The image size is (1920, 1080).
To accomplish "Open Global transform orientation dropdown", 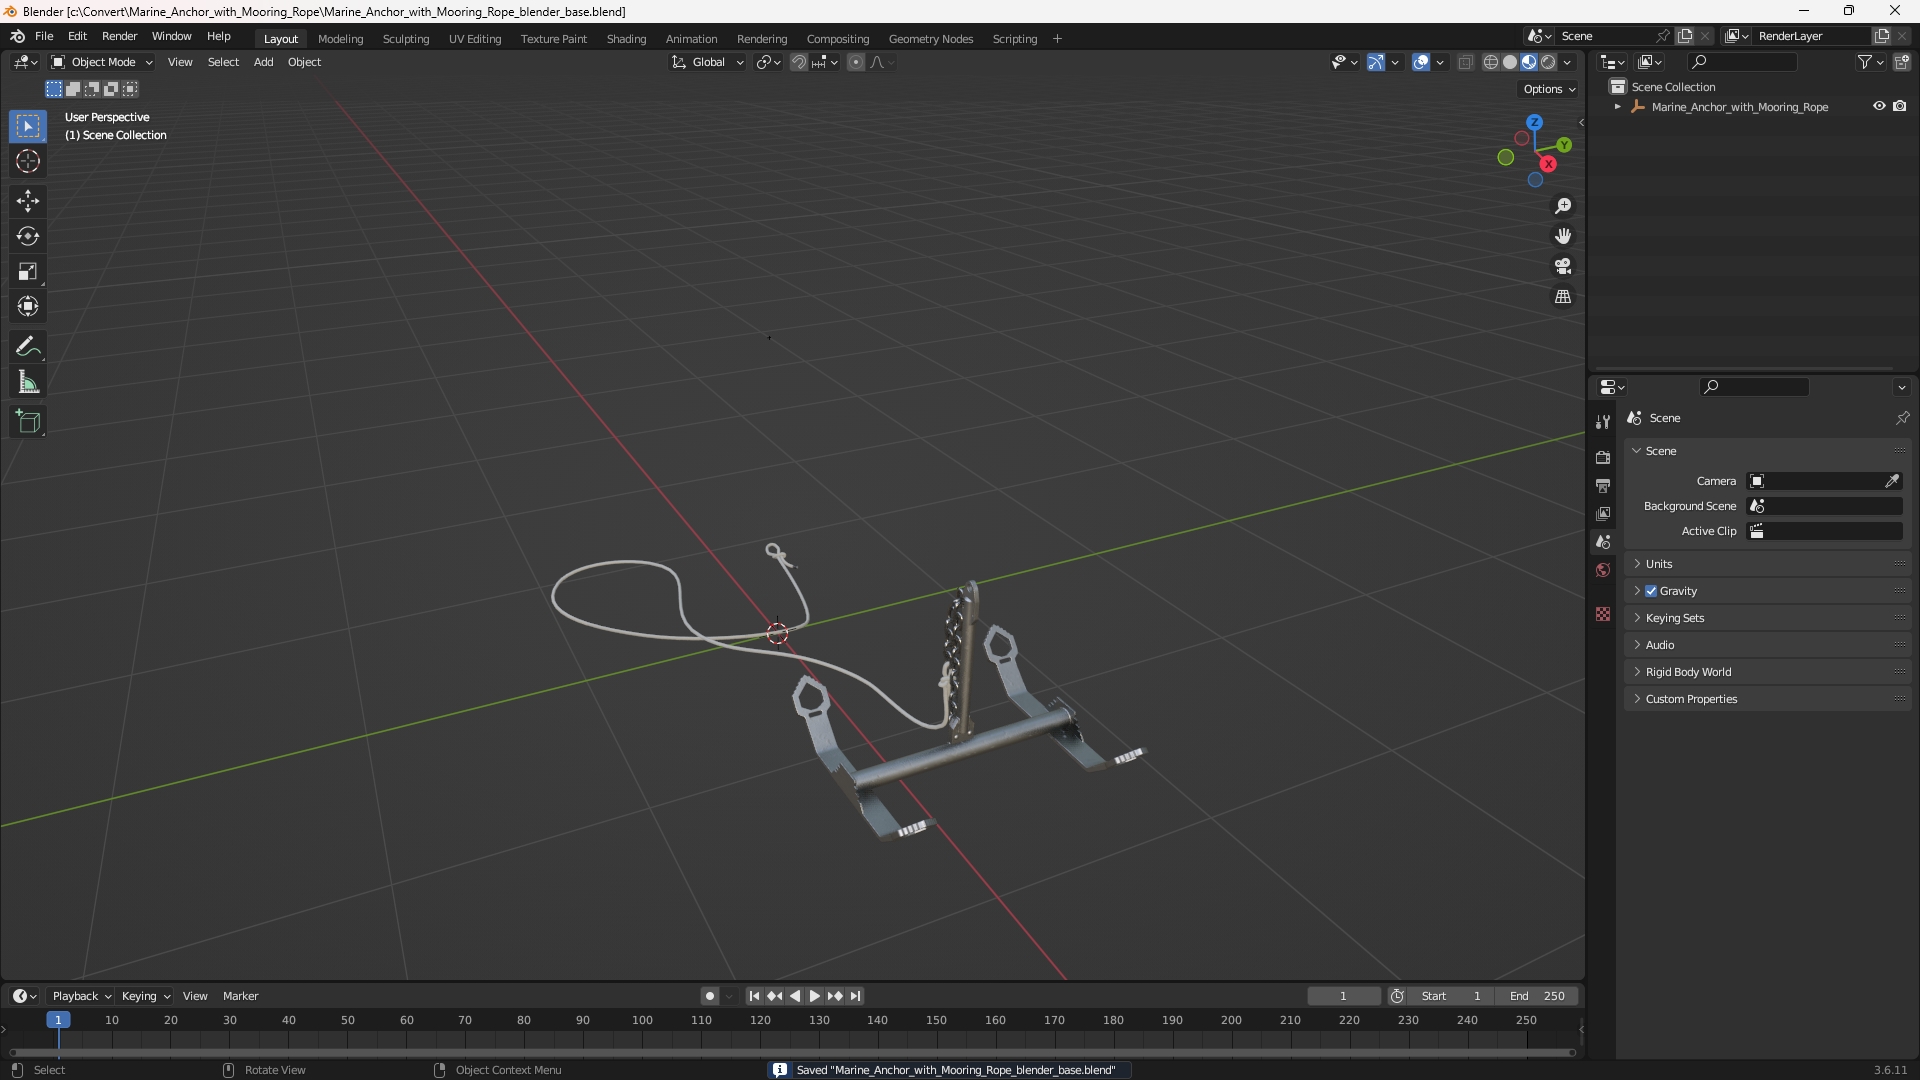I will pyautogui.click(x=707, y=62).
